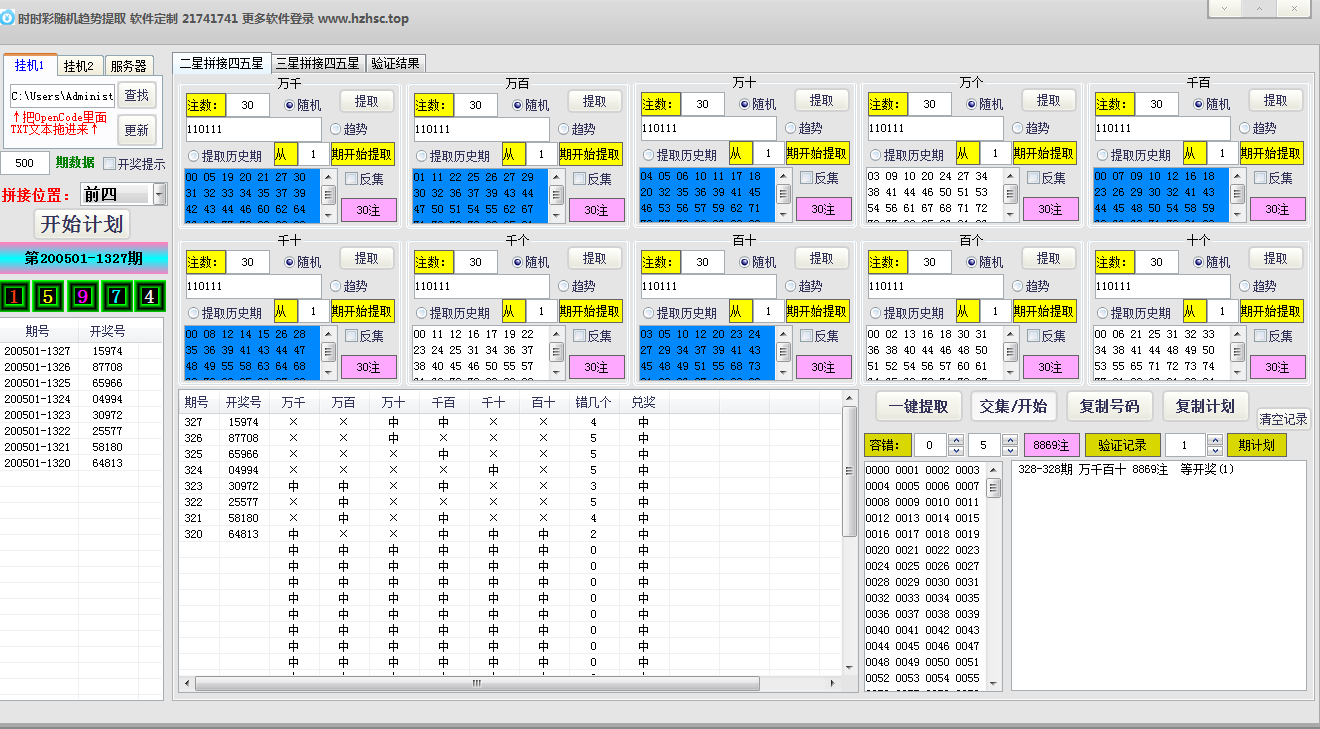Switch to 三星拼接四五星 tab
The image size is (1320, 729).
(318, 63)
